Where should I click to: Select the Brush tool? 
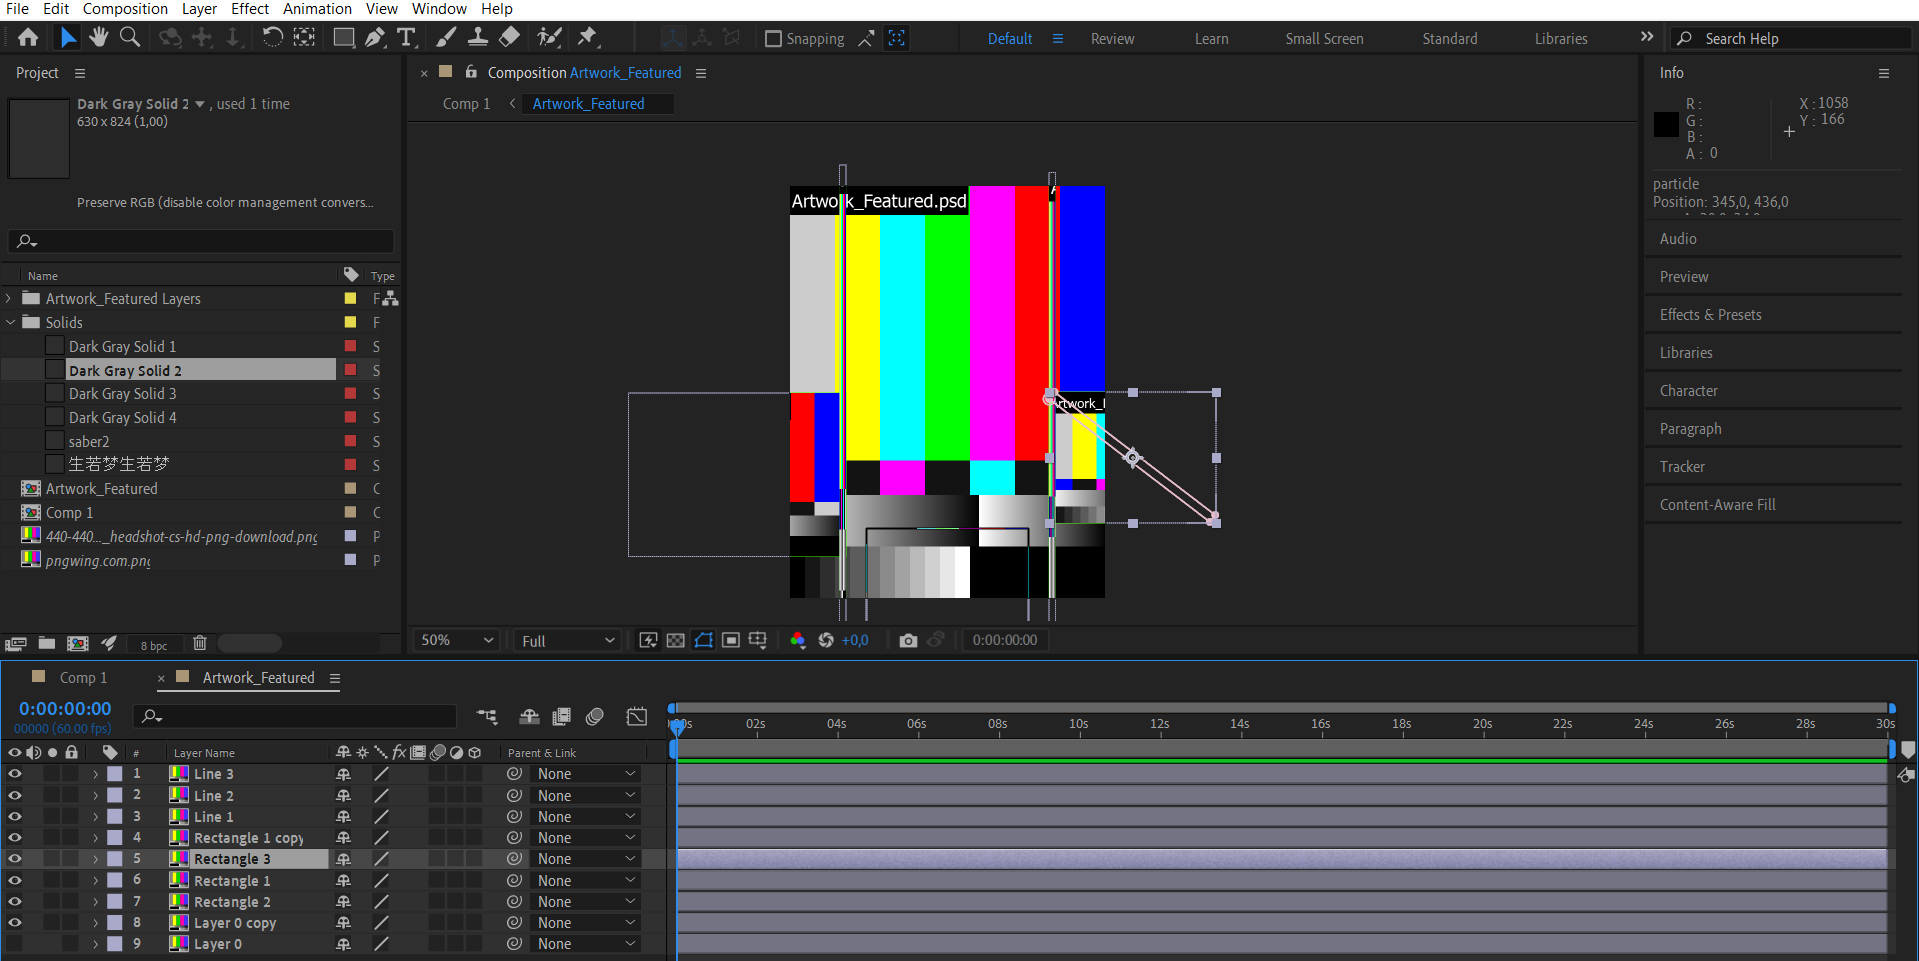pyautogui.click(x=447, y=38)
